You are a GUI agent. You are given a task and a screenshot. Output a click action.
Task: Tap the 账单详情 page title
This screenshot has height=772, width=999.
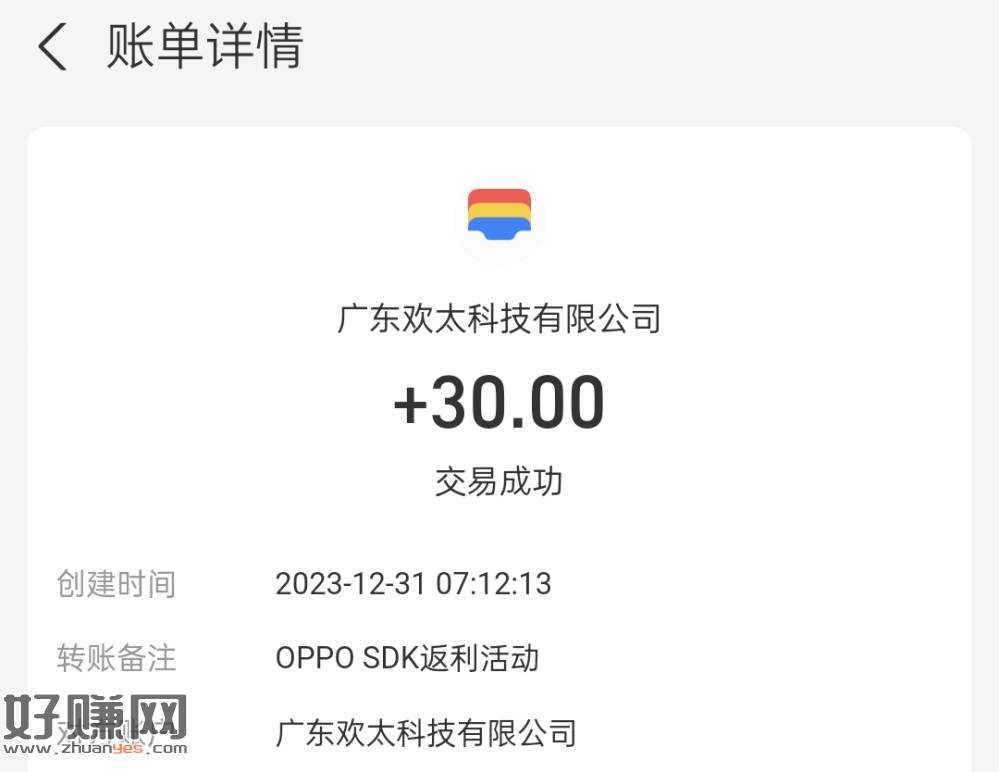[204, 47]
